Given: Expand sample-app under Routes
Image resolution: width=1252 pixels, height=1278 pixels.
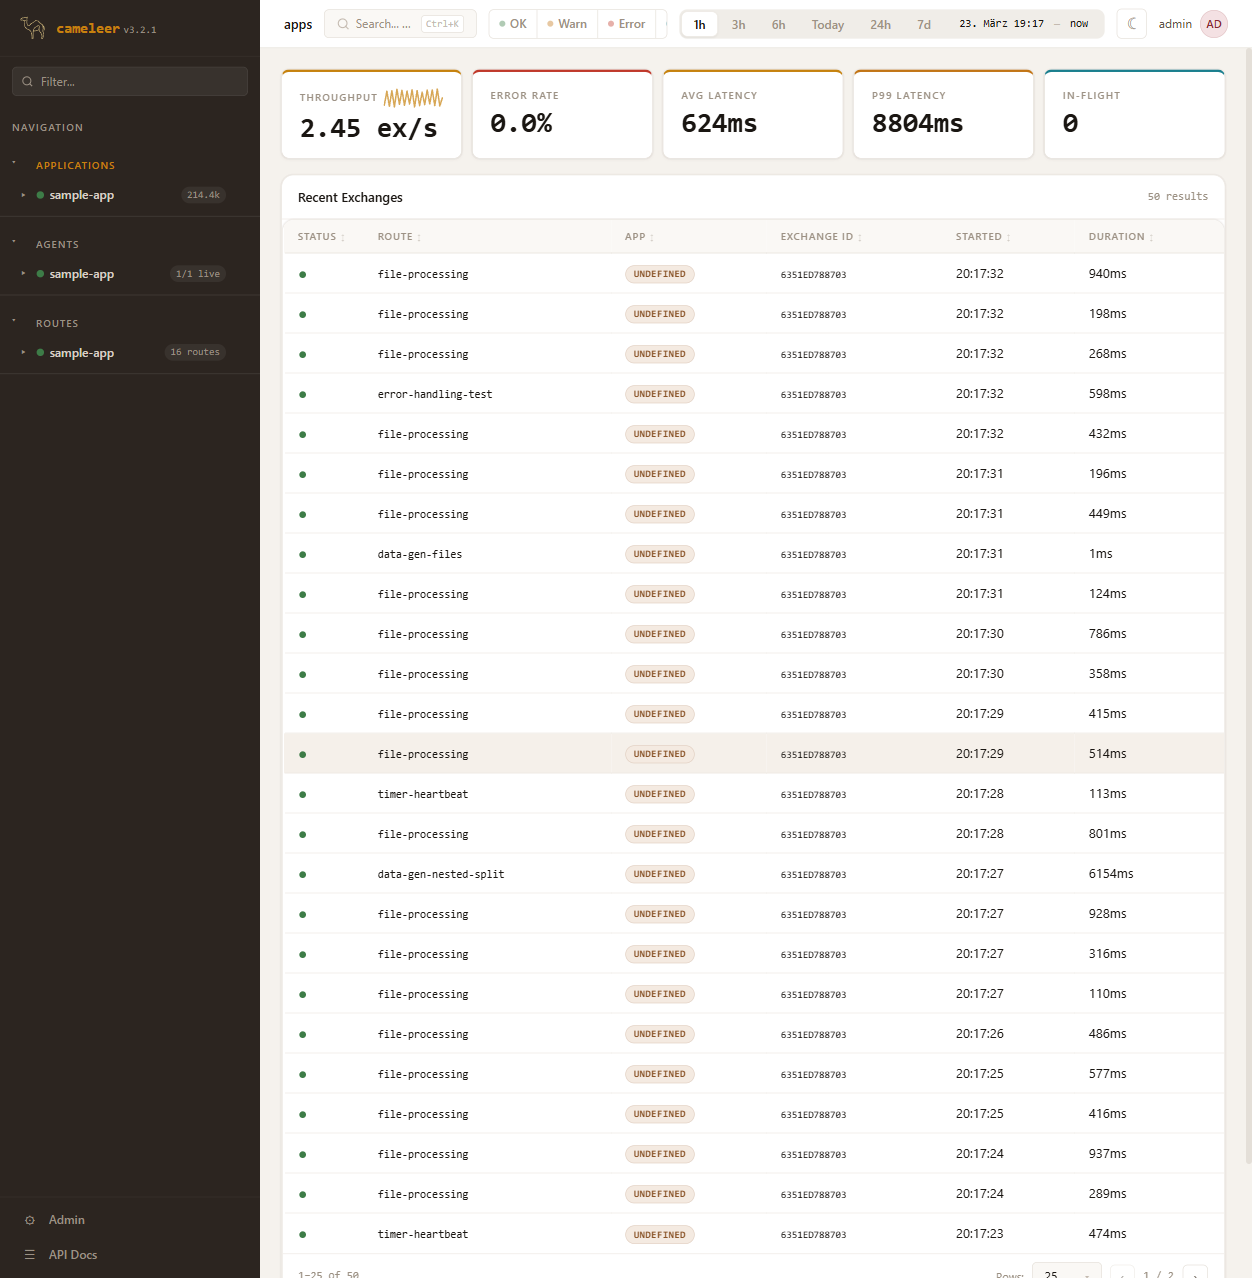Looking at the screenshot, I should [x=23, y=353].
